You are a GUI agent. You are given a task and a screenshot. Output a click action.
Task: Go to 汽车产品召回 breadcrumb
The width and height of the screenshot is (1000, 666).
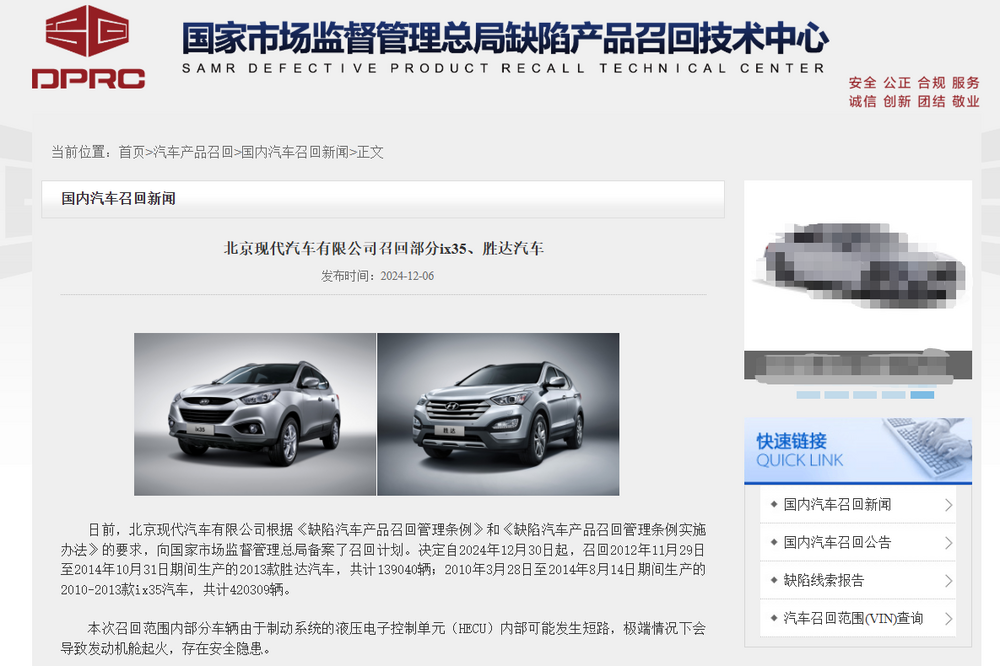pos(193,152)
